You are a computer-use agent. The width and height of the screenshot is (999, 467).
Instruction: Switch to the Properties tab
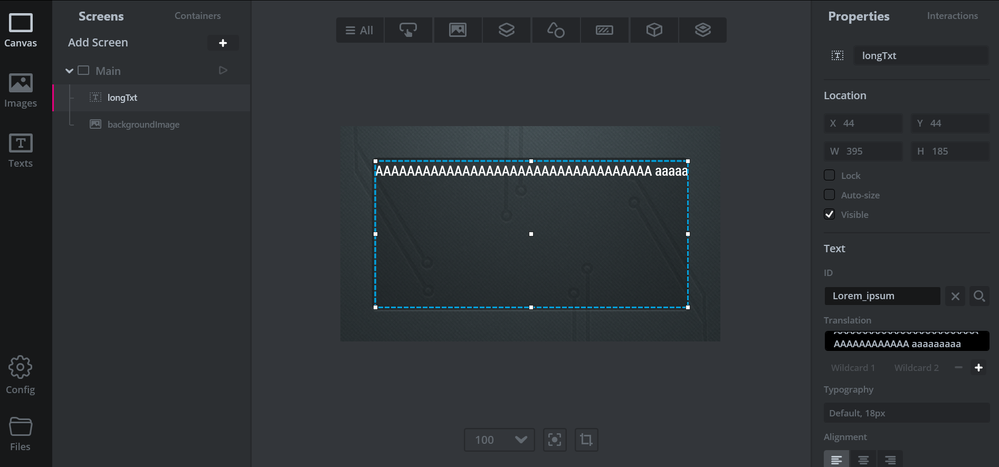pyautogui.click(x=859, y=16)
